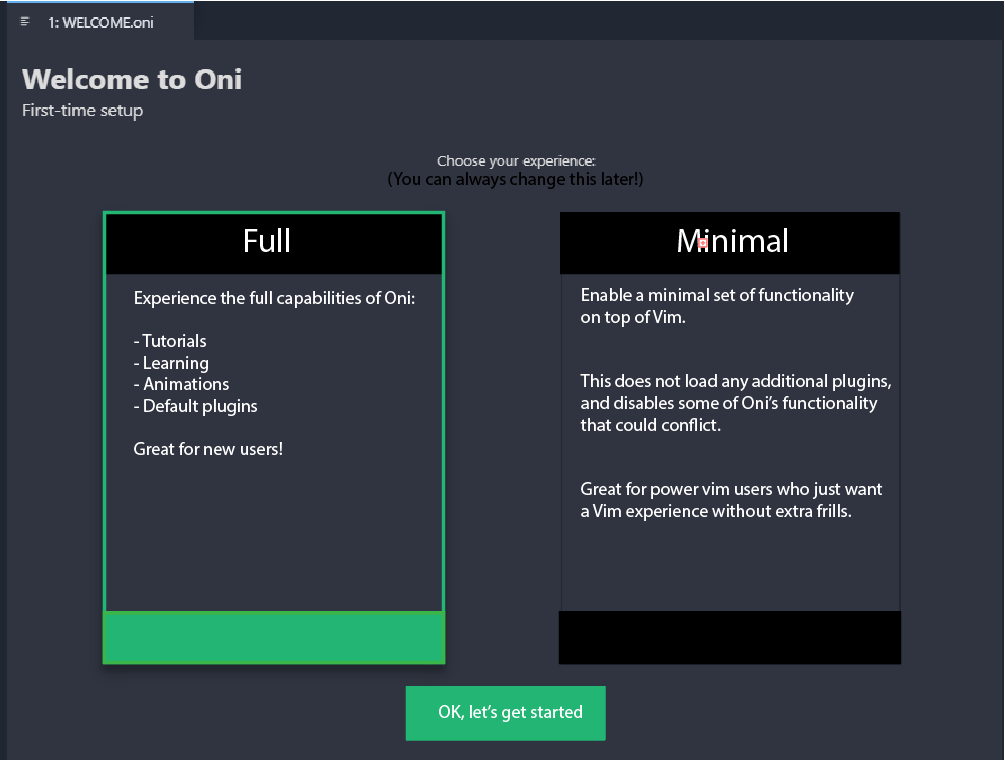Click the Minimal card title header
This screenshot has height=763, width=1005.
(729, 241)
